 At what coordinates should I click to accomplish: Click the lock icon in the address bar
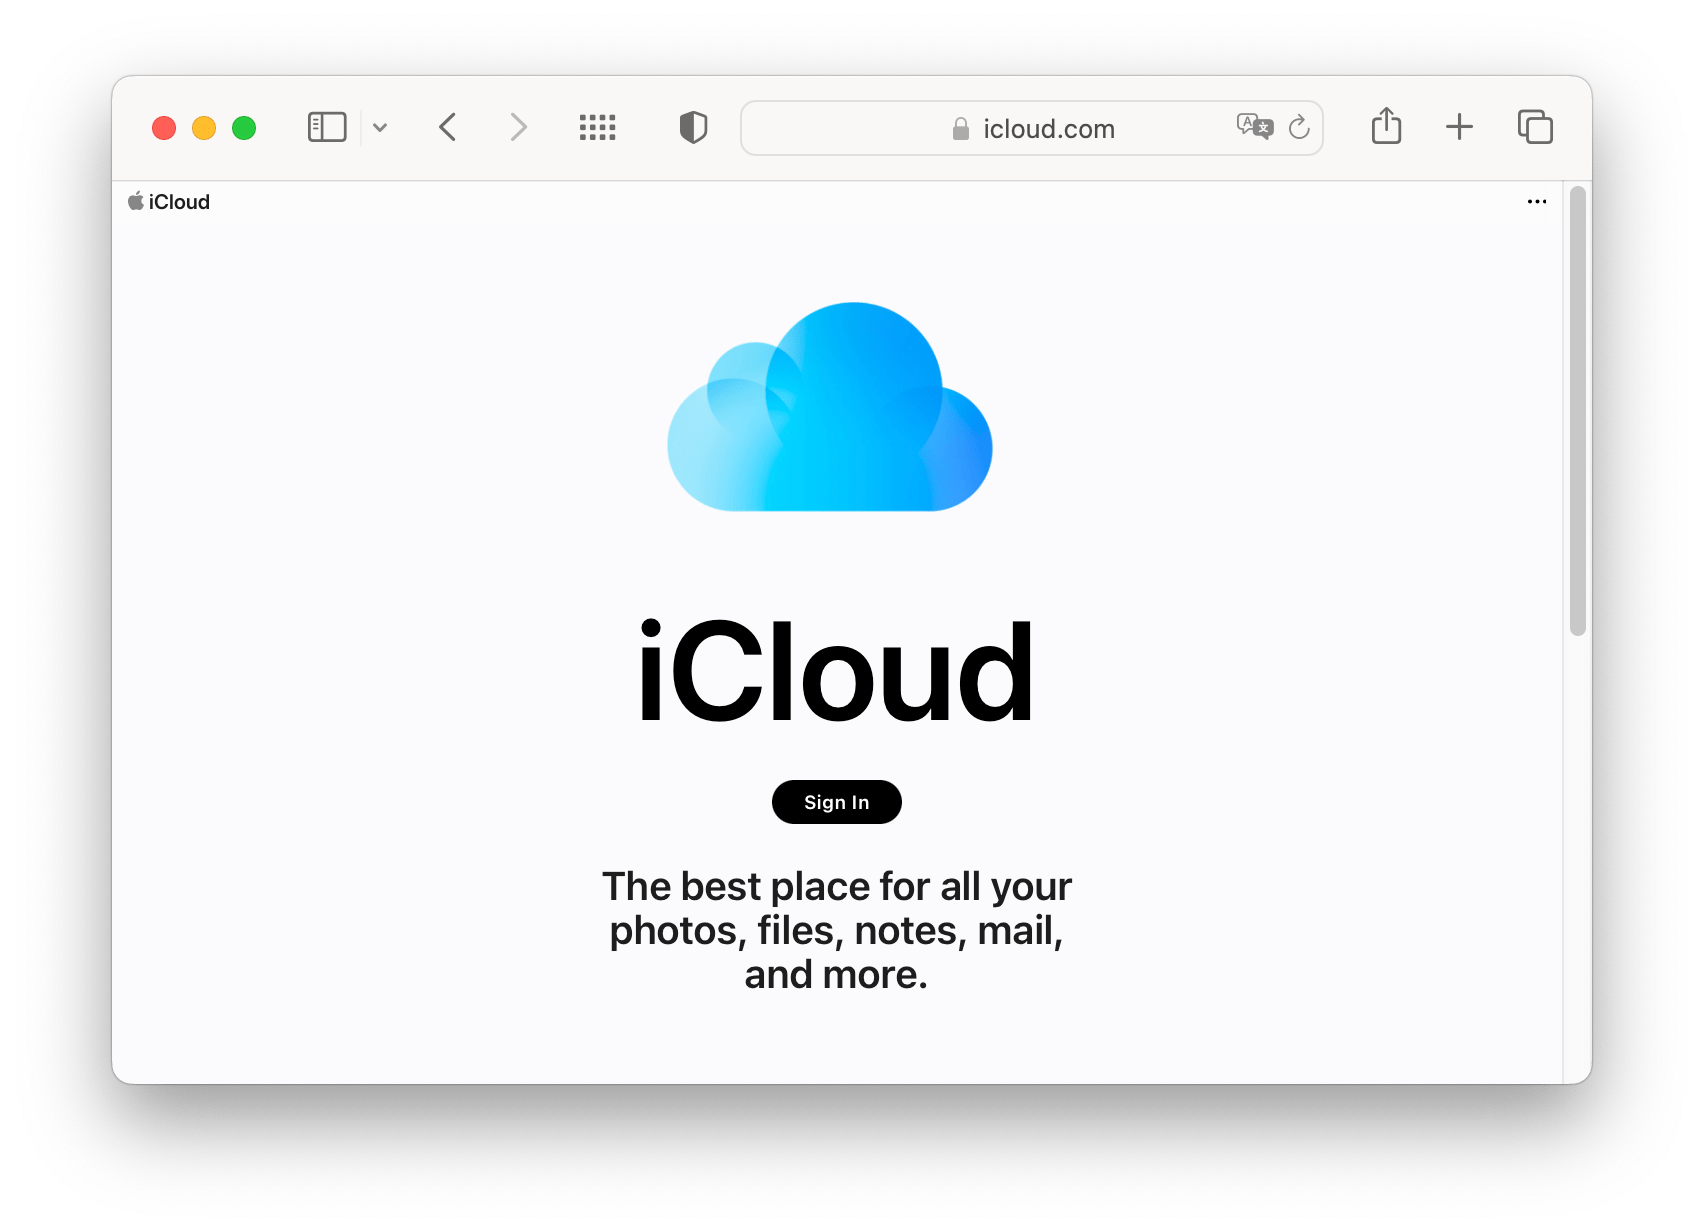(x=961, y=129)
